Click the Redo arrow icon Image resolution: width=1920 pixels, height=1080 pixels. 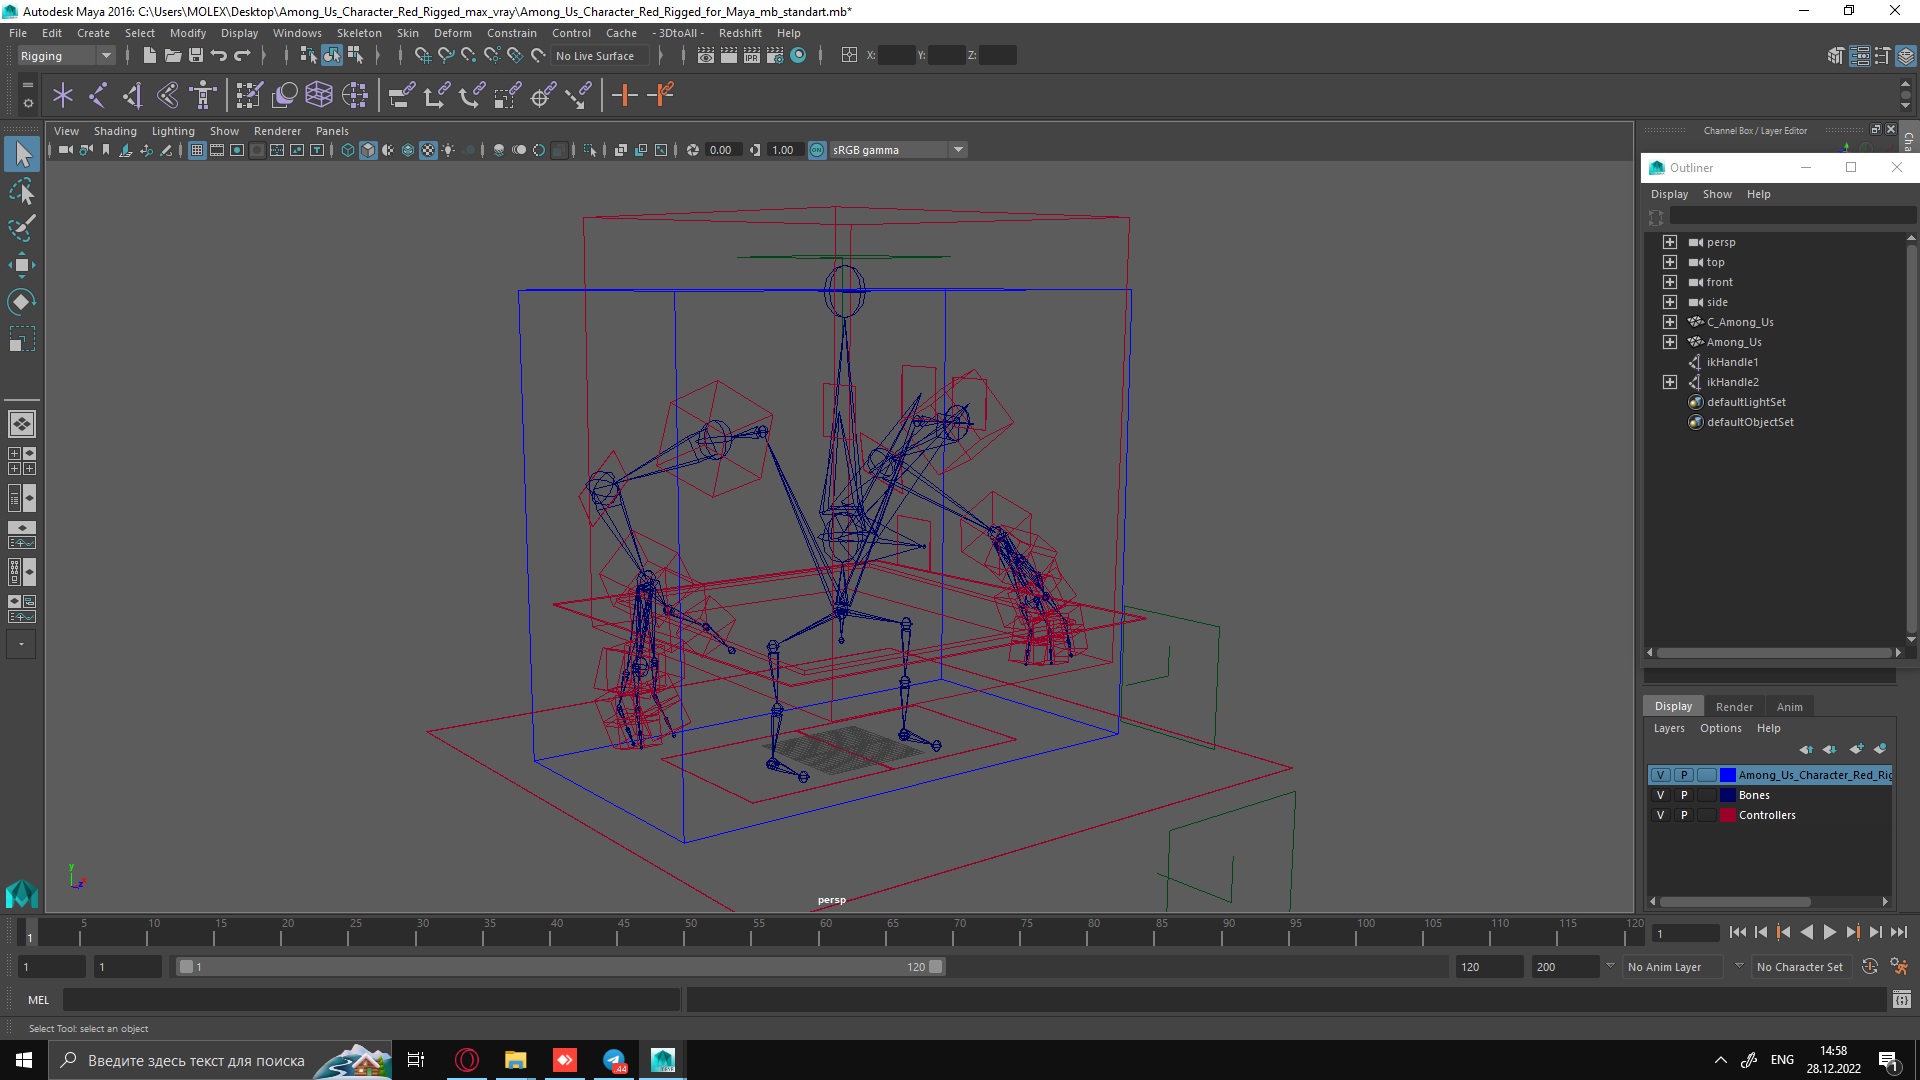(242, 56)
